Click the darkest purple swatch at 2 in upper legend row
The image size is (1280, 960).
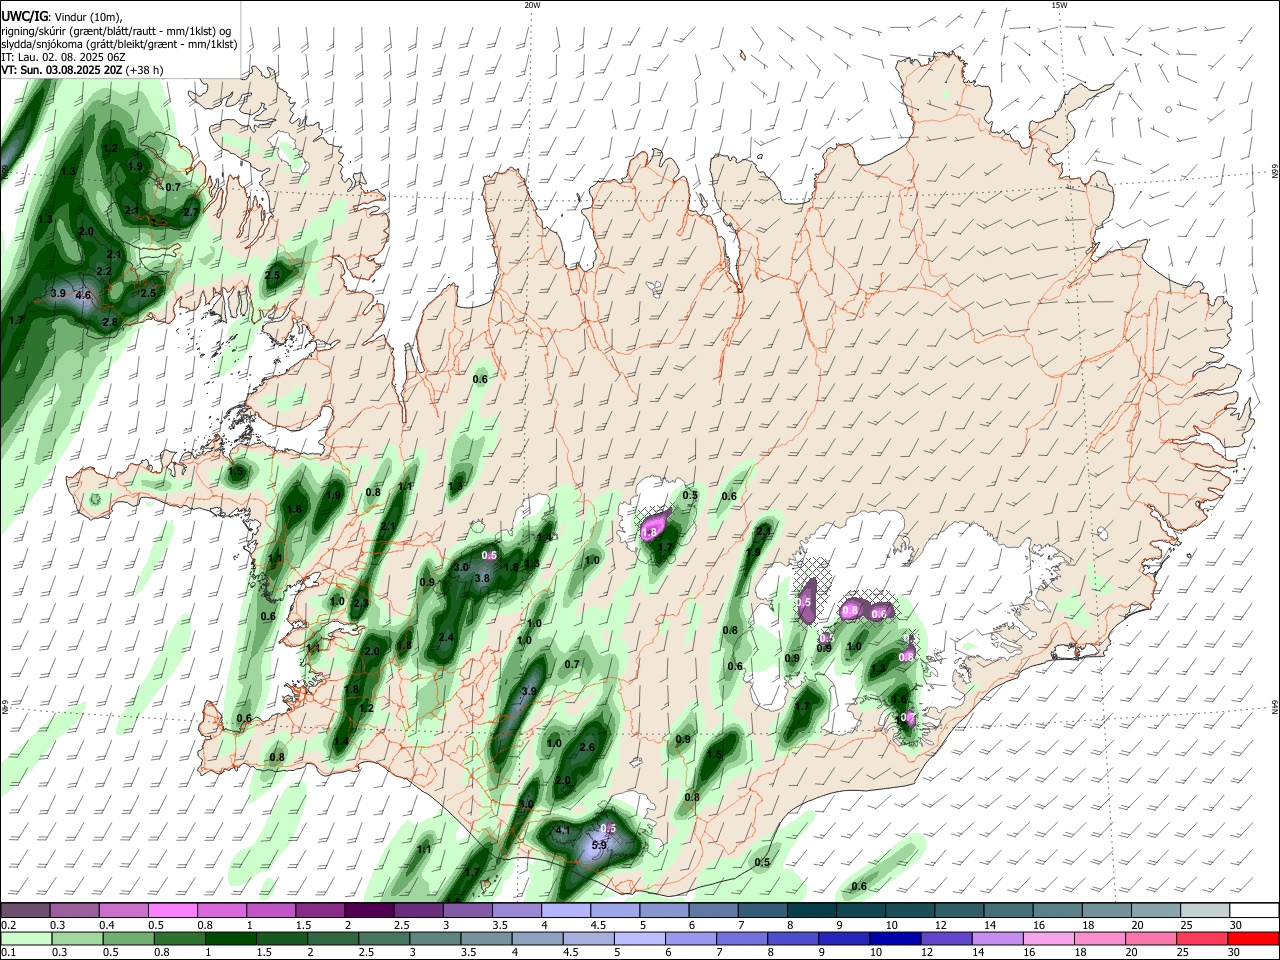click(369, 910)
